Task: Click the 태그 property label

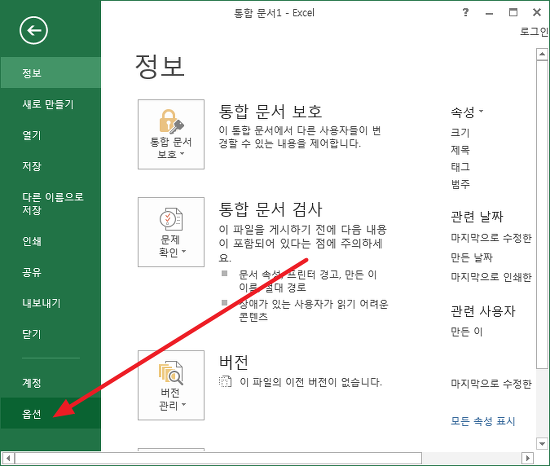Action: coord(460,167)
